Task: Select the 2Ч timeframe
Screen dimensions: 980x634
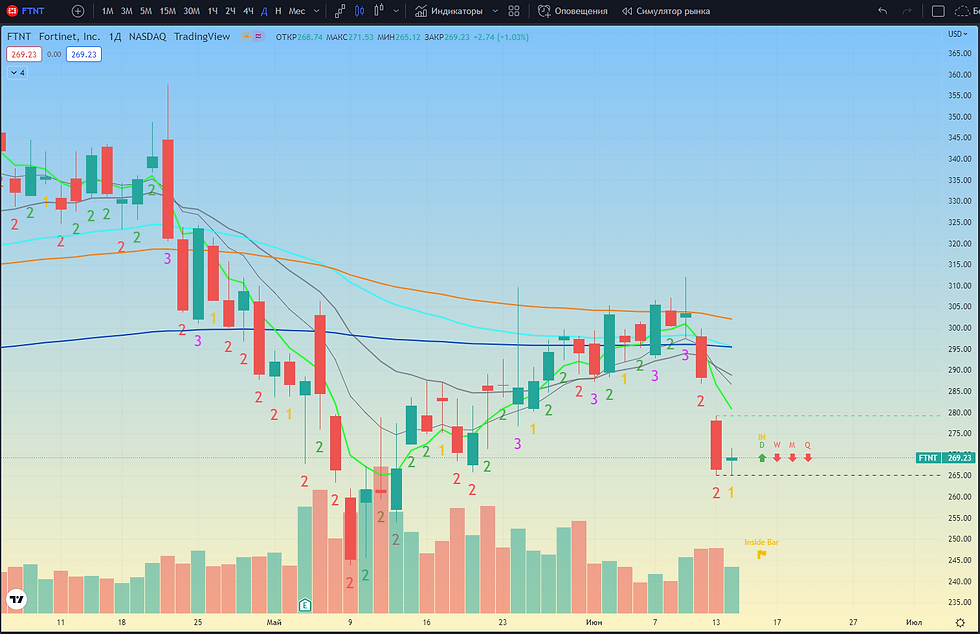Action: point(231,11)
